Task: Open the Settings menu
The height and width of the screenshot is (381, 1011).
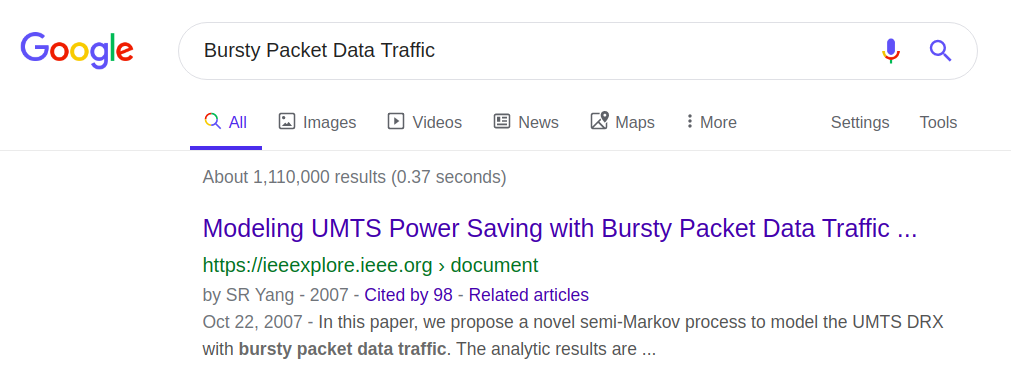Action: click(859, 122)
